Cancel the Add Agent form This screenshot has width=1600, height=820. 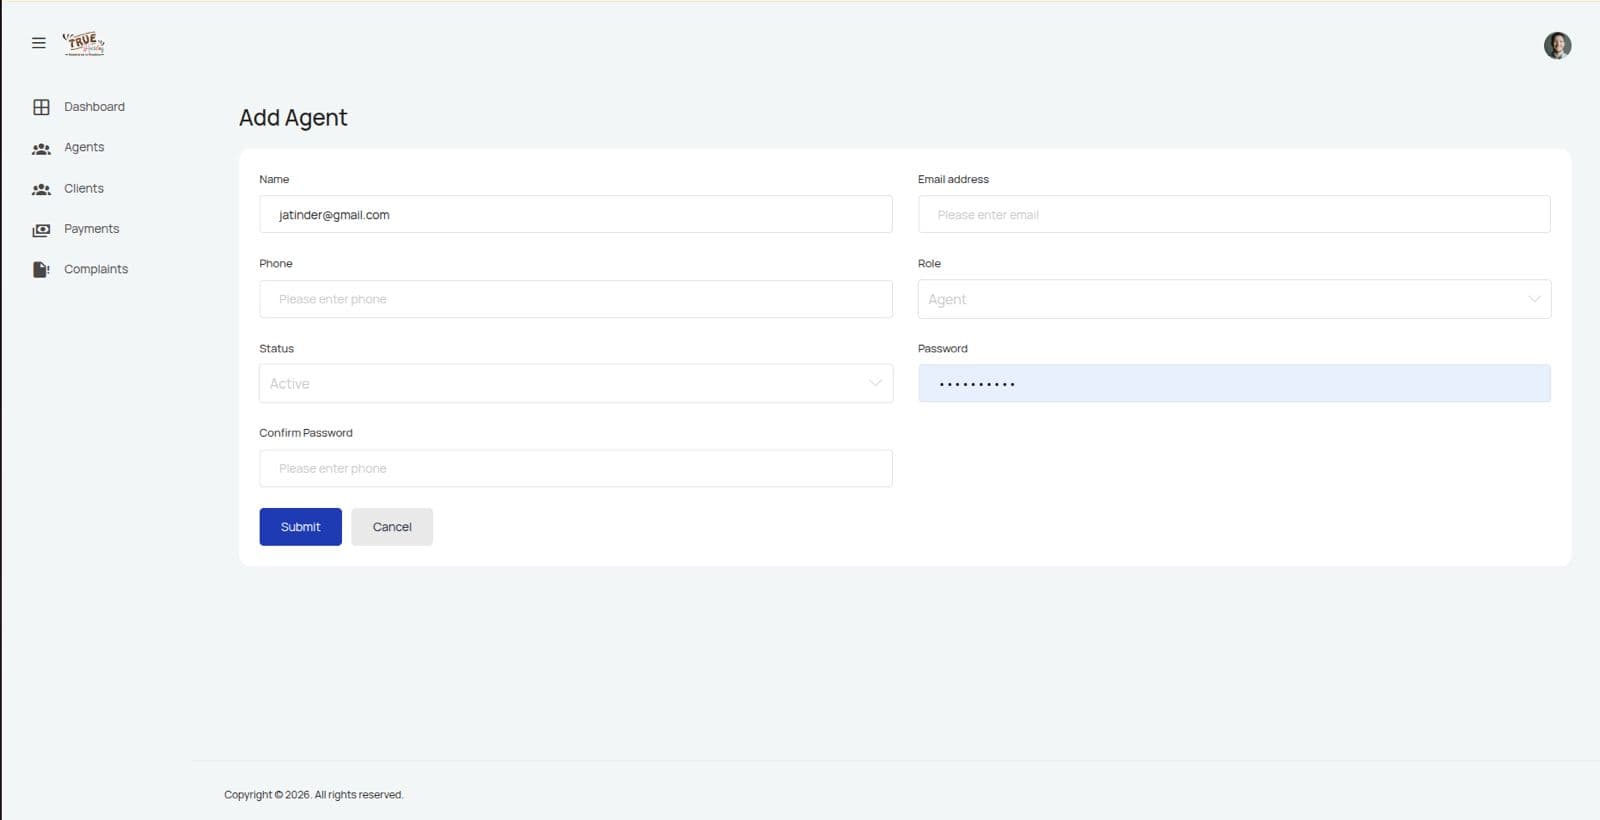pyautogui.click(x=392, y=527)
